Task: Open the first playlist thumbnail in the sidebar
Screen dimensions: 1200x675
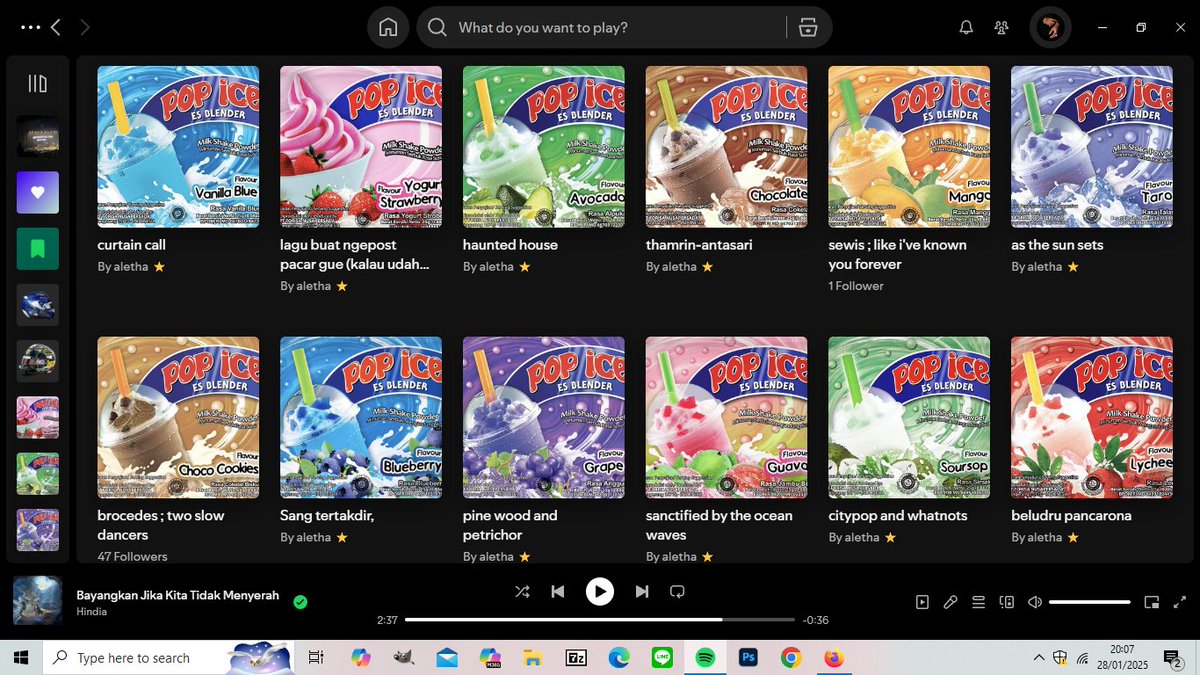Action: click(x=38, y=136)
